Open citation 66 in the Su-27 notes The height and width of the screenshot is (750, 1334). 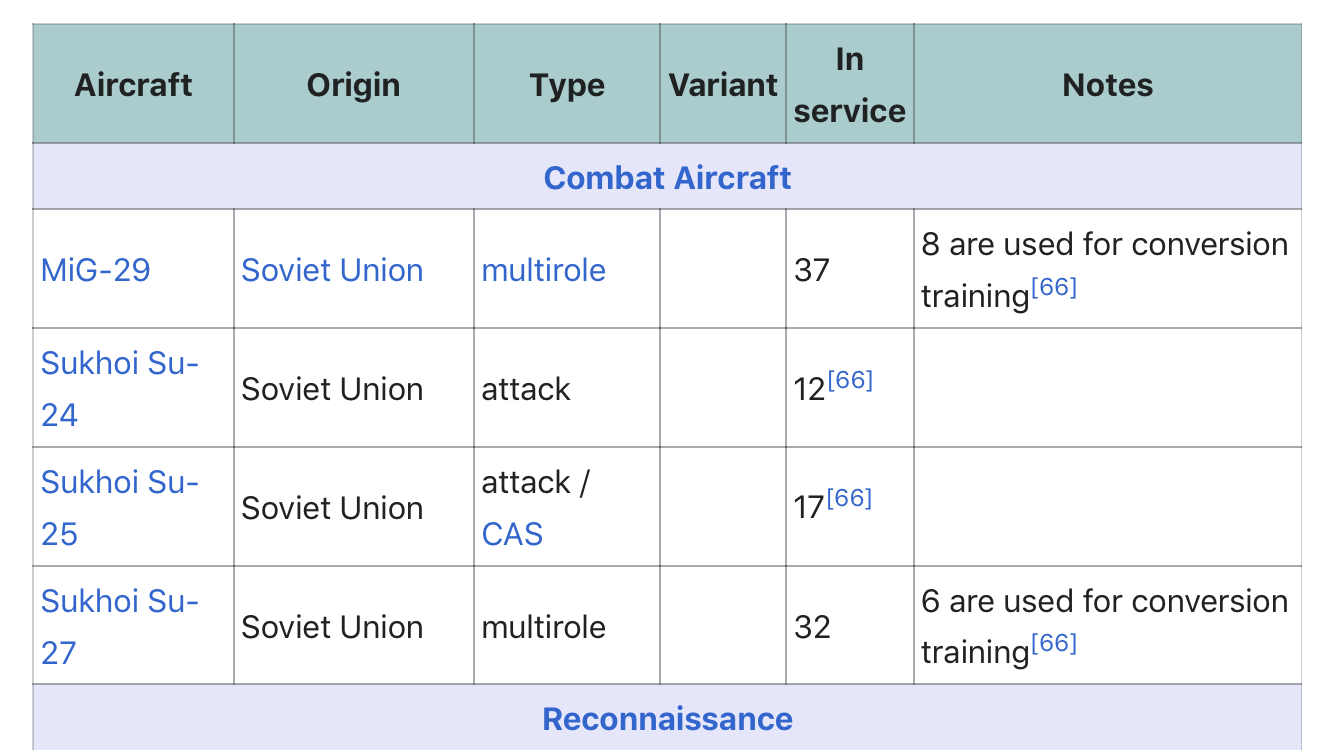(1053, 644)
